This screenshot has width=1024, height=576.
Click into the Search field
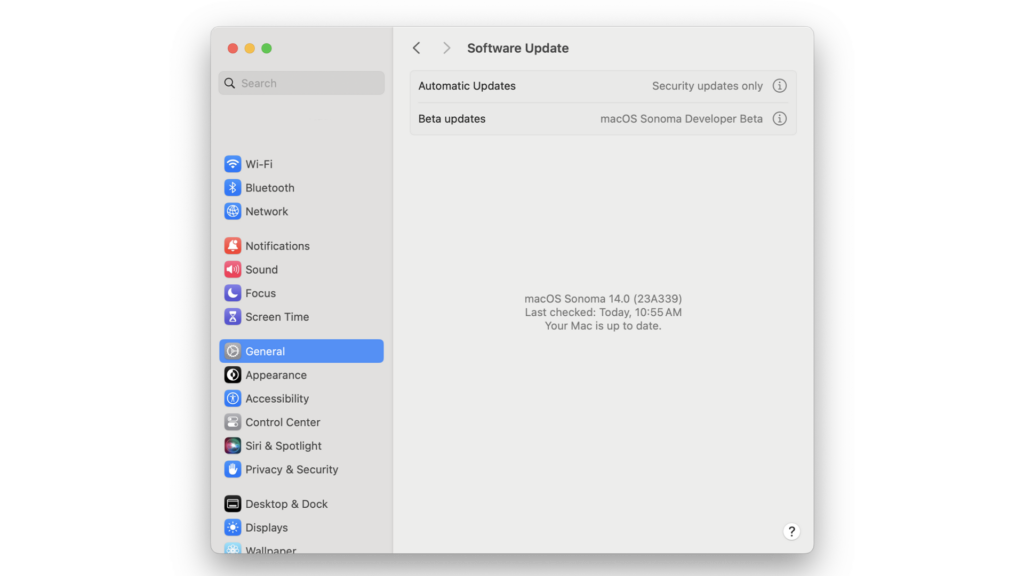[302, 83]
